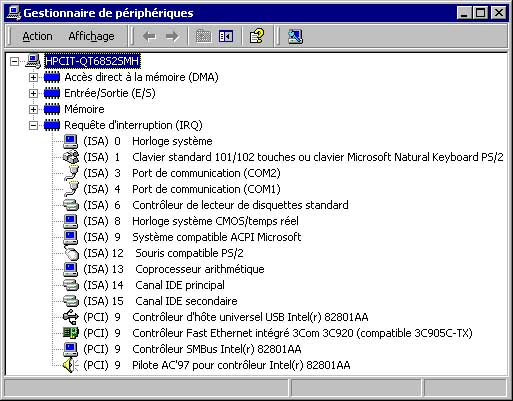Select Port de communication (COM1) entry
The height and width of the screenshot is (401, 513).
coord(206,189)
